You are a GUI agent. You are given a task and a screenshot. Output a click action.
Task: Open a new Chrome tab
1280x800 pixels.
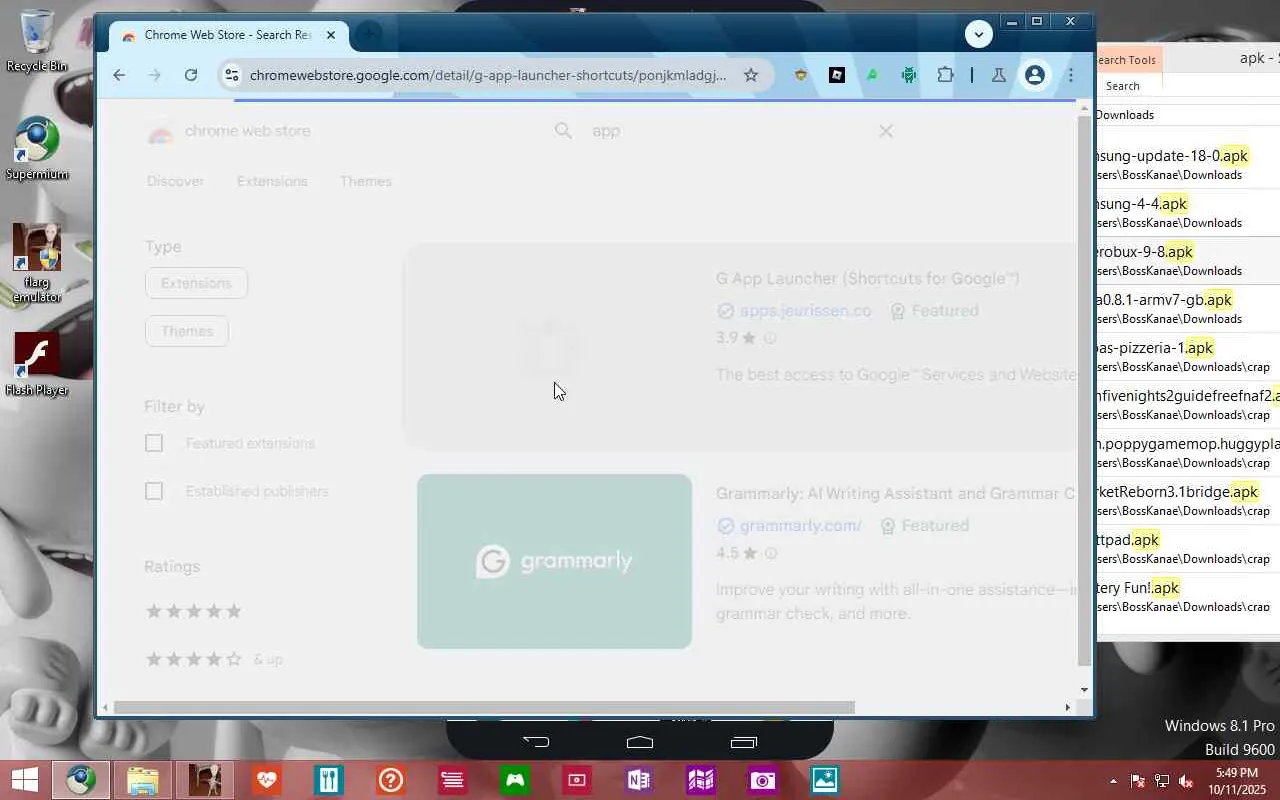coord(368,35)
